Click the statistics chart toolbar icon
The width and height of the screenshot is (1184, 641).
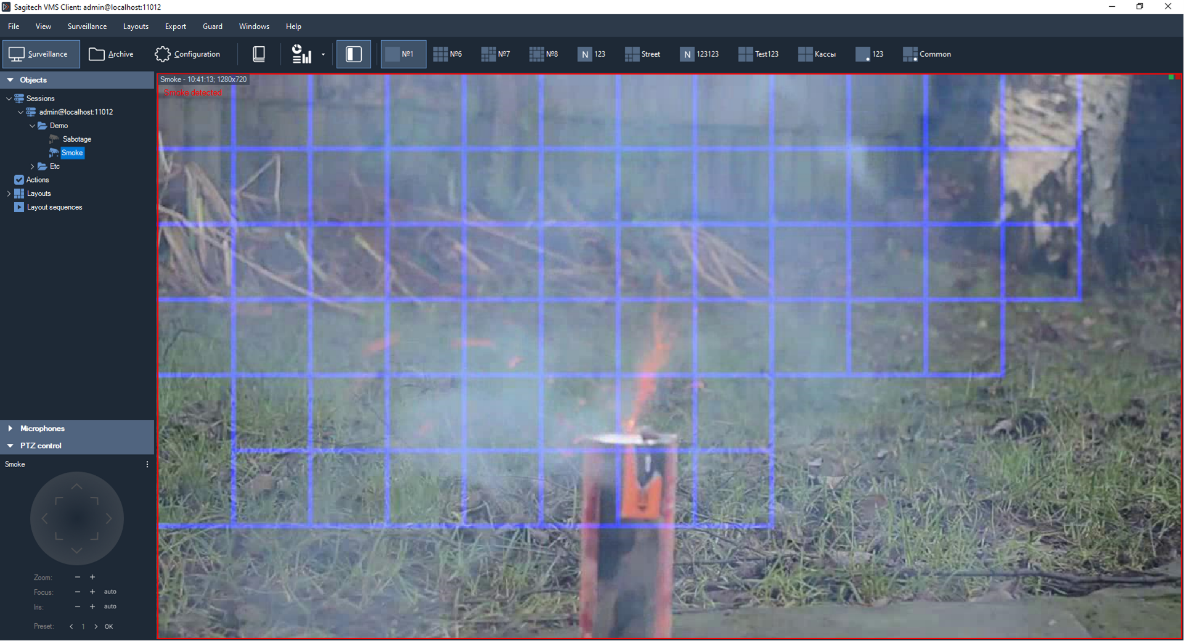click(301, 54)
